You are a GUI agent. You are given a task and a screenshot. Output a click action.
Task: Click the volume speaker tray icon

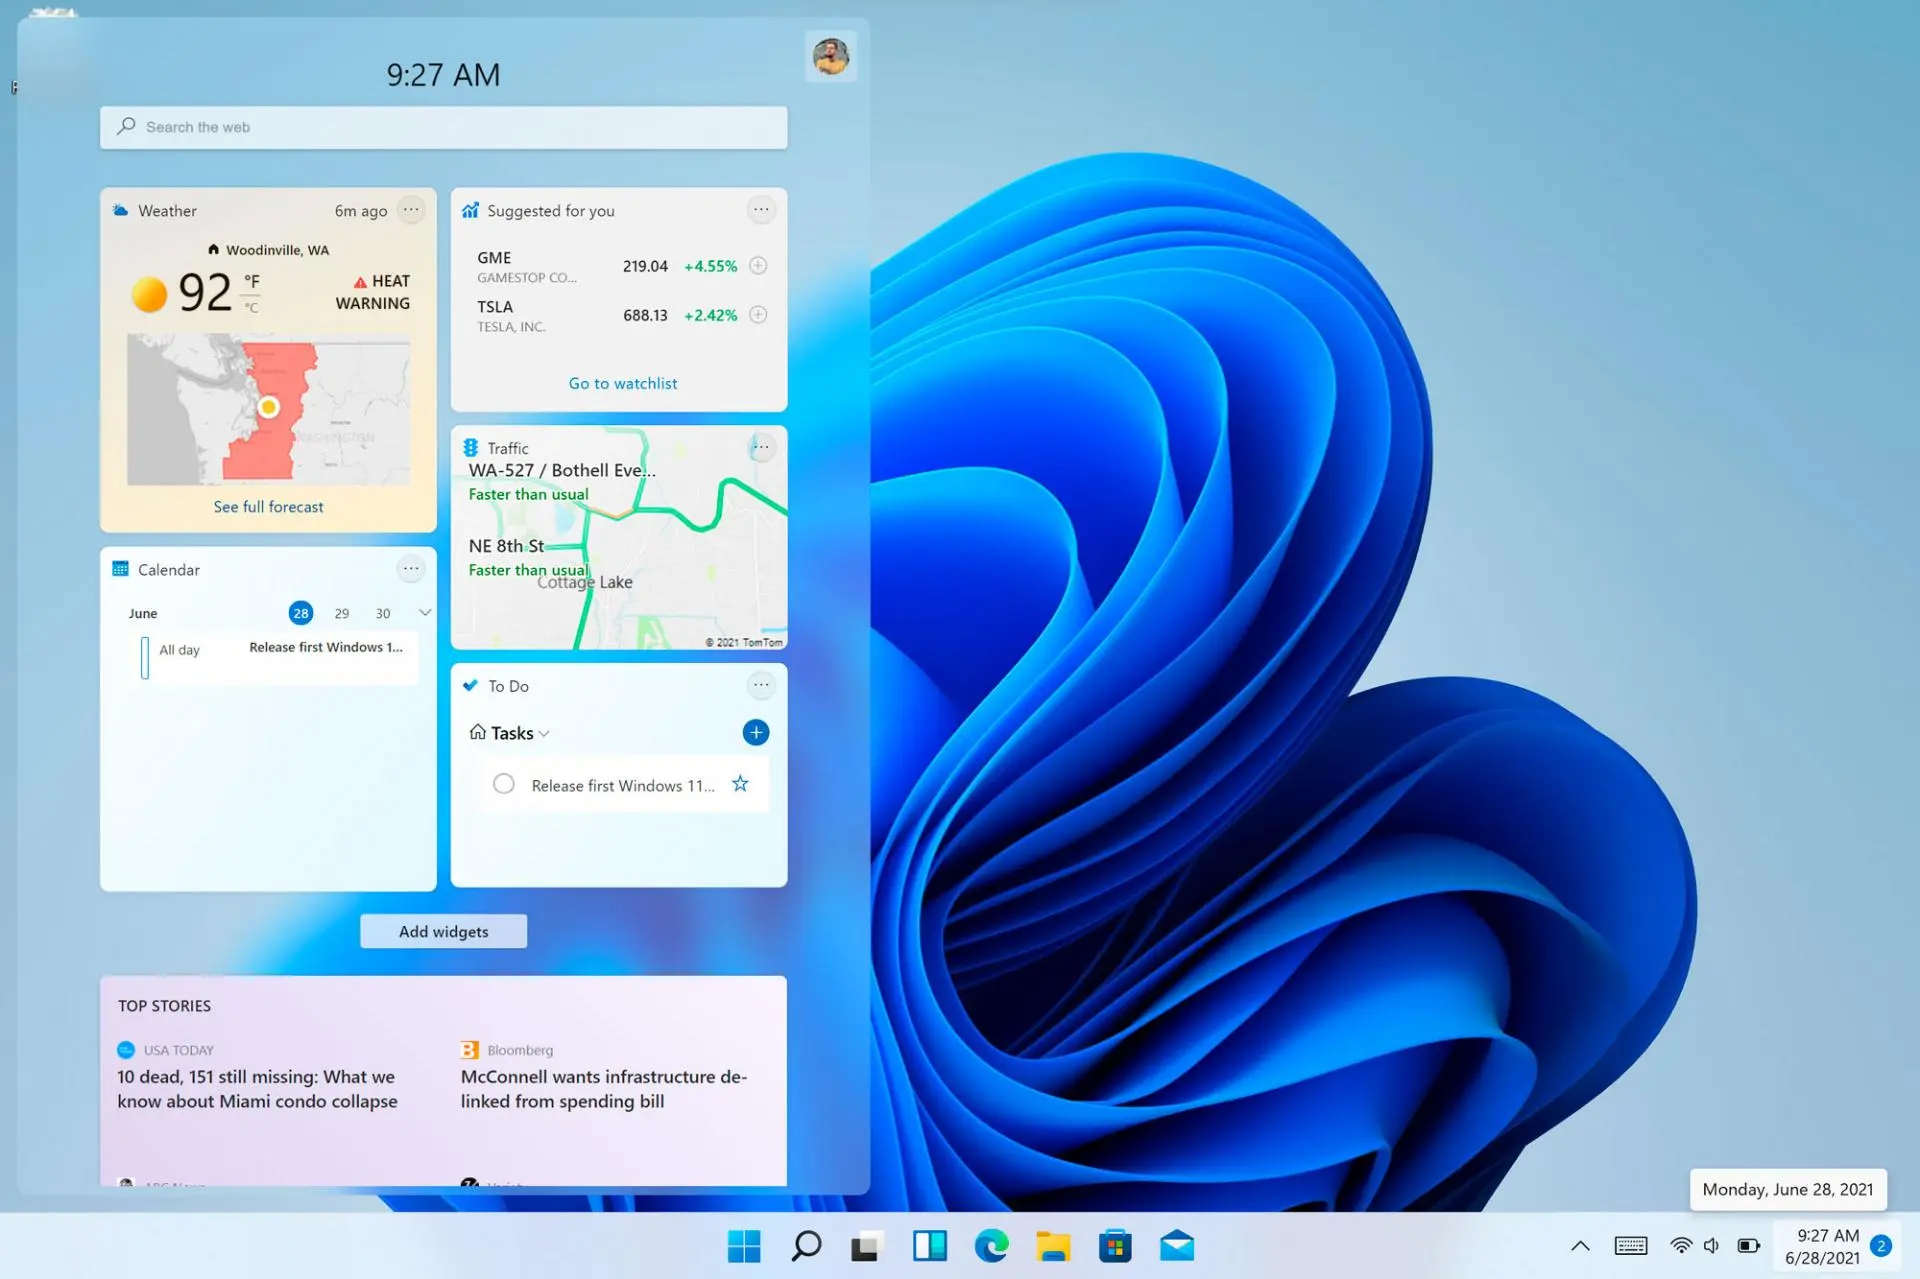pyautogui.click(x=1712, y=1246)
